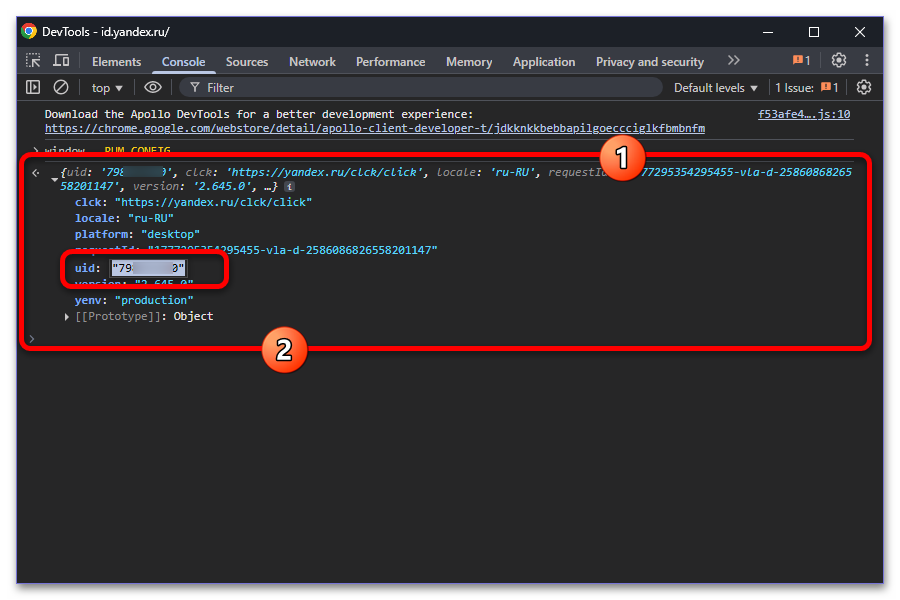Viewport: 900px width, 600px height.
Task: Open DevTools settings gear in tab bar
Action: pyautogui.click(x=839, y=60)
